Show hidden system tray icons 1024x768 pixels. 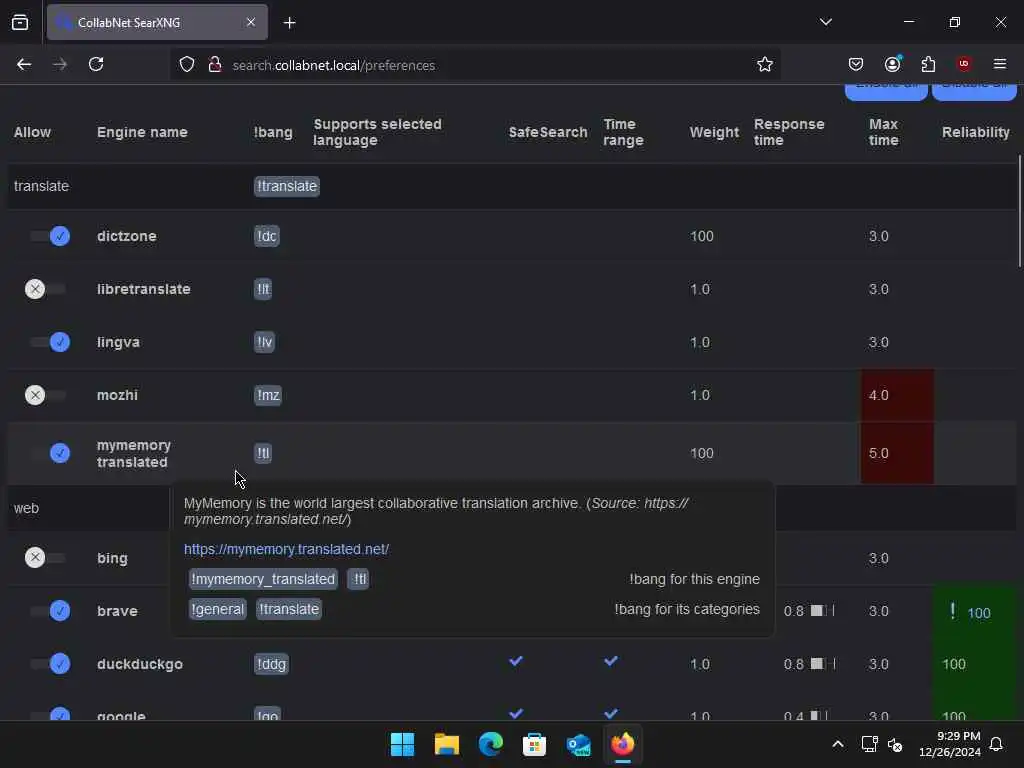[x=838, y=744]
